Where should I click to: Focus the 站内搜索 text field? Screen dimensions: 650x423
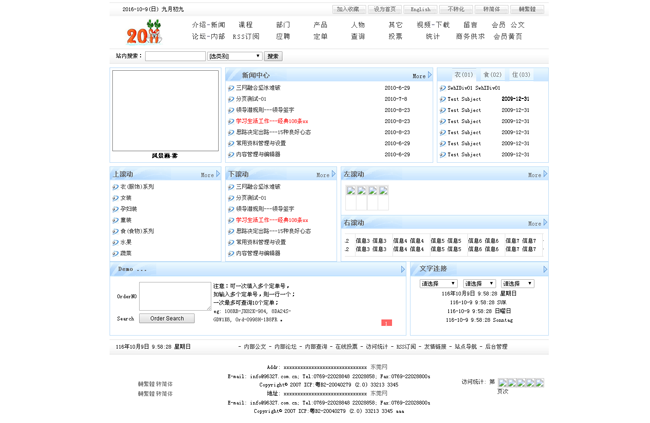(175, 56)
